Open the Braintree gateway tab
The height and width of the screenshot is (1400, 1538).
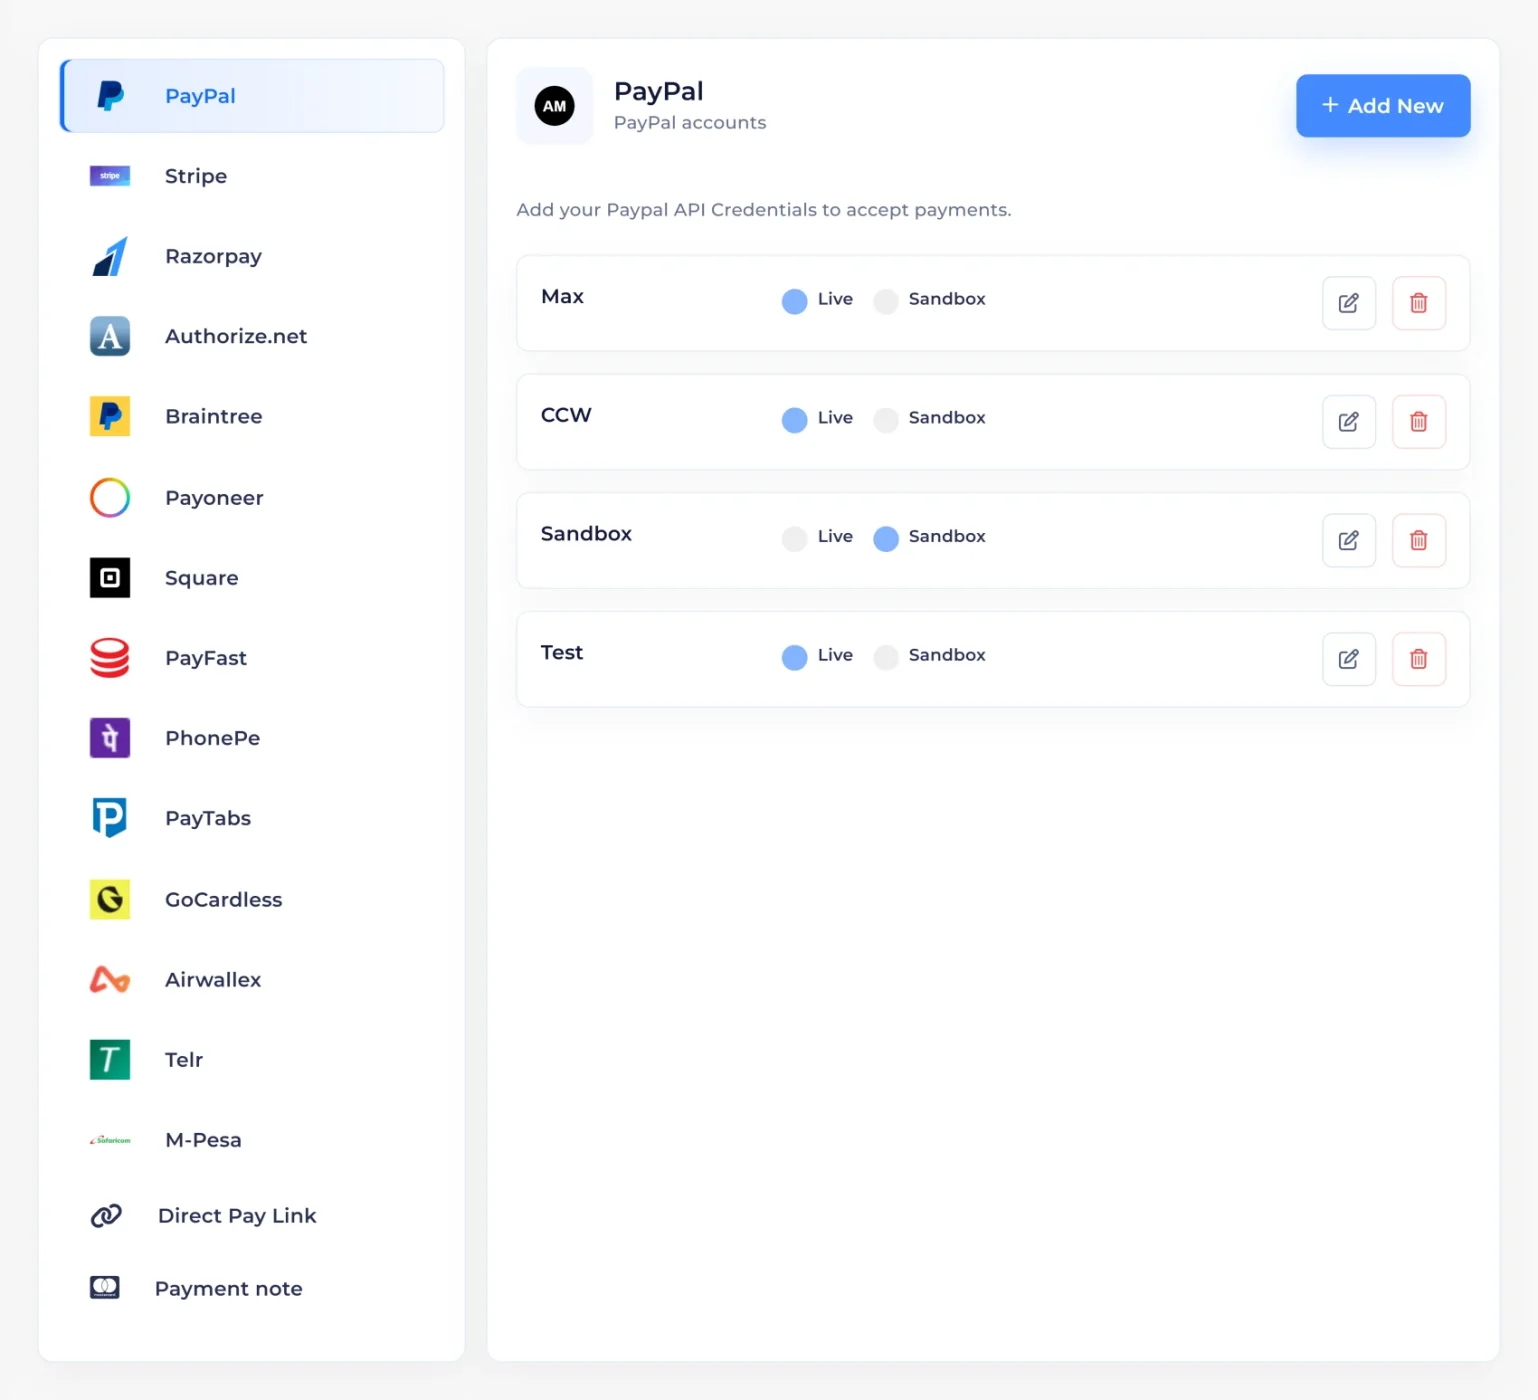click(x=252, y=416)
